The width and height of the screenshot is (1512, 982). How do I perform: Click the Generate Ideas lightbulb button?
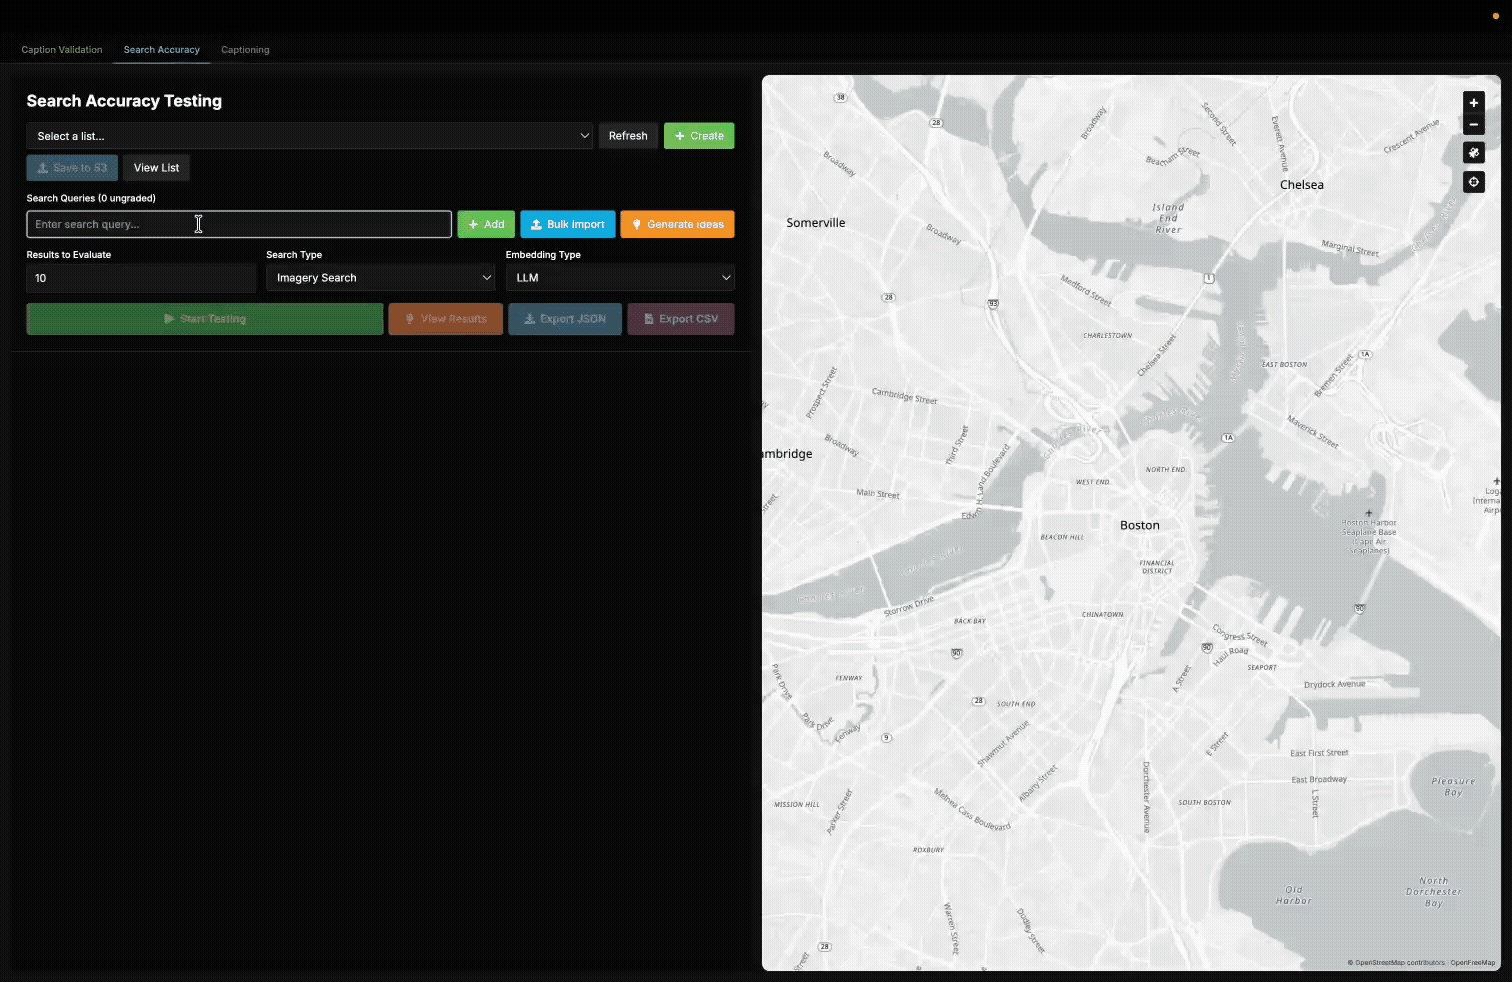coord(677,224)
